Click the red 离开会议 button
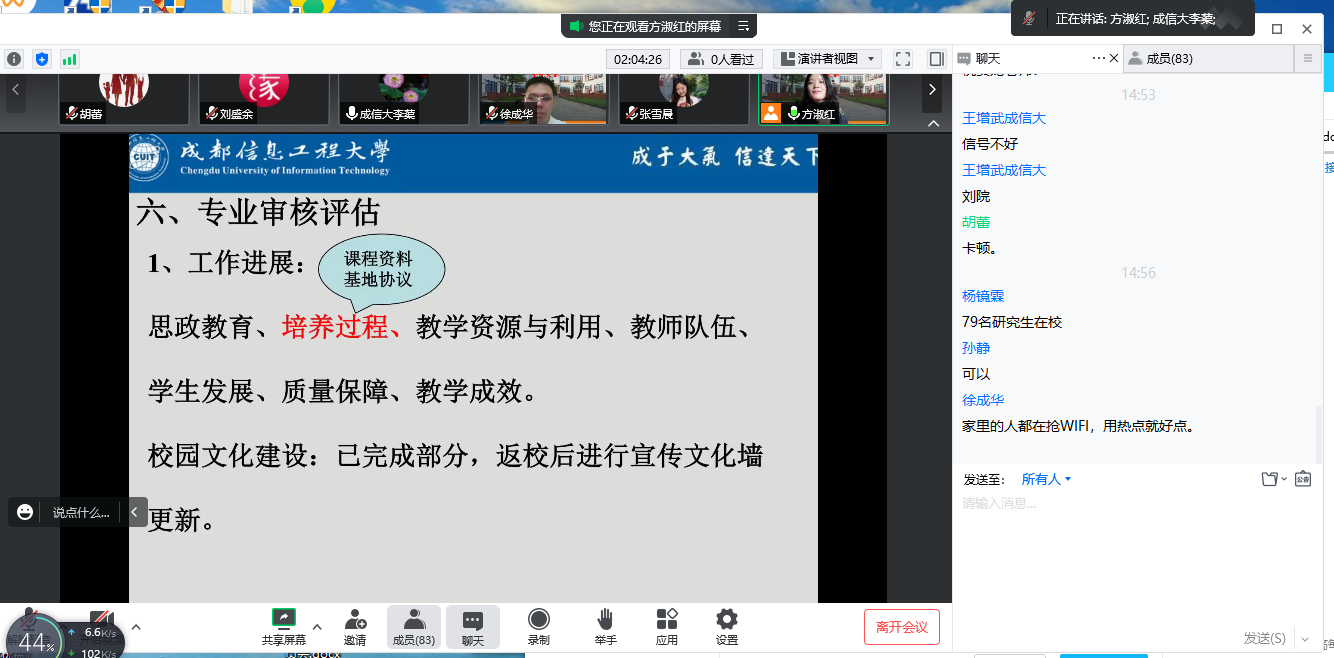This screenshot has height=658, width=1334. click(902, 627)
